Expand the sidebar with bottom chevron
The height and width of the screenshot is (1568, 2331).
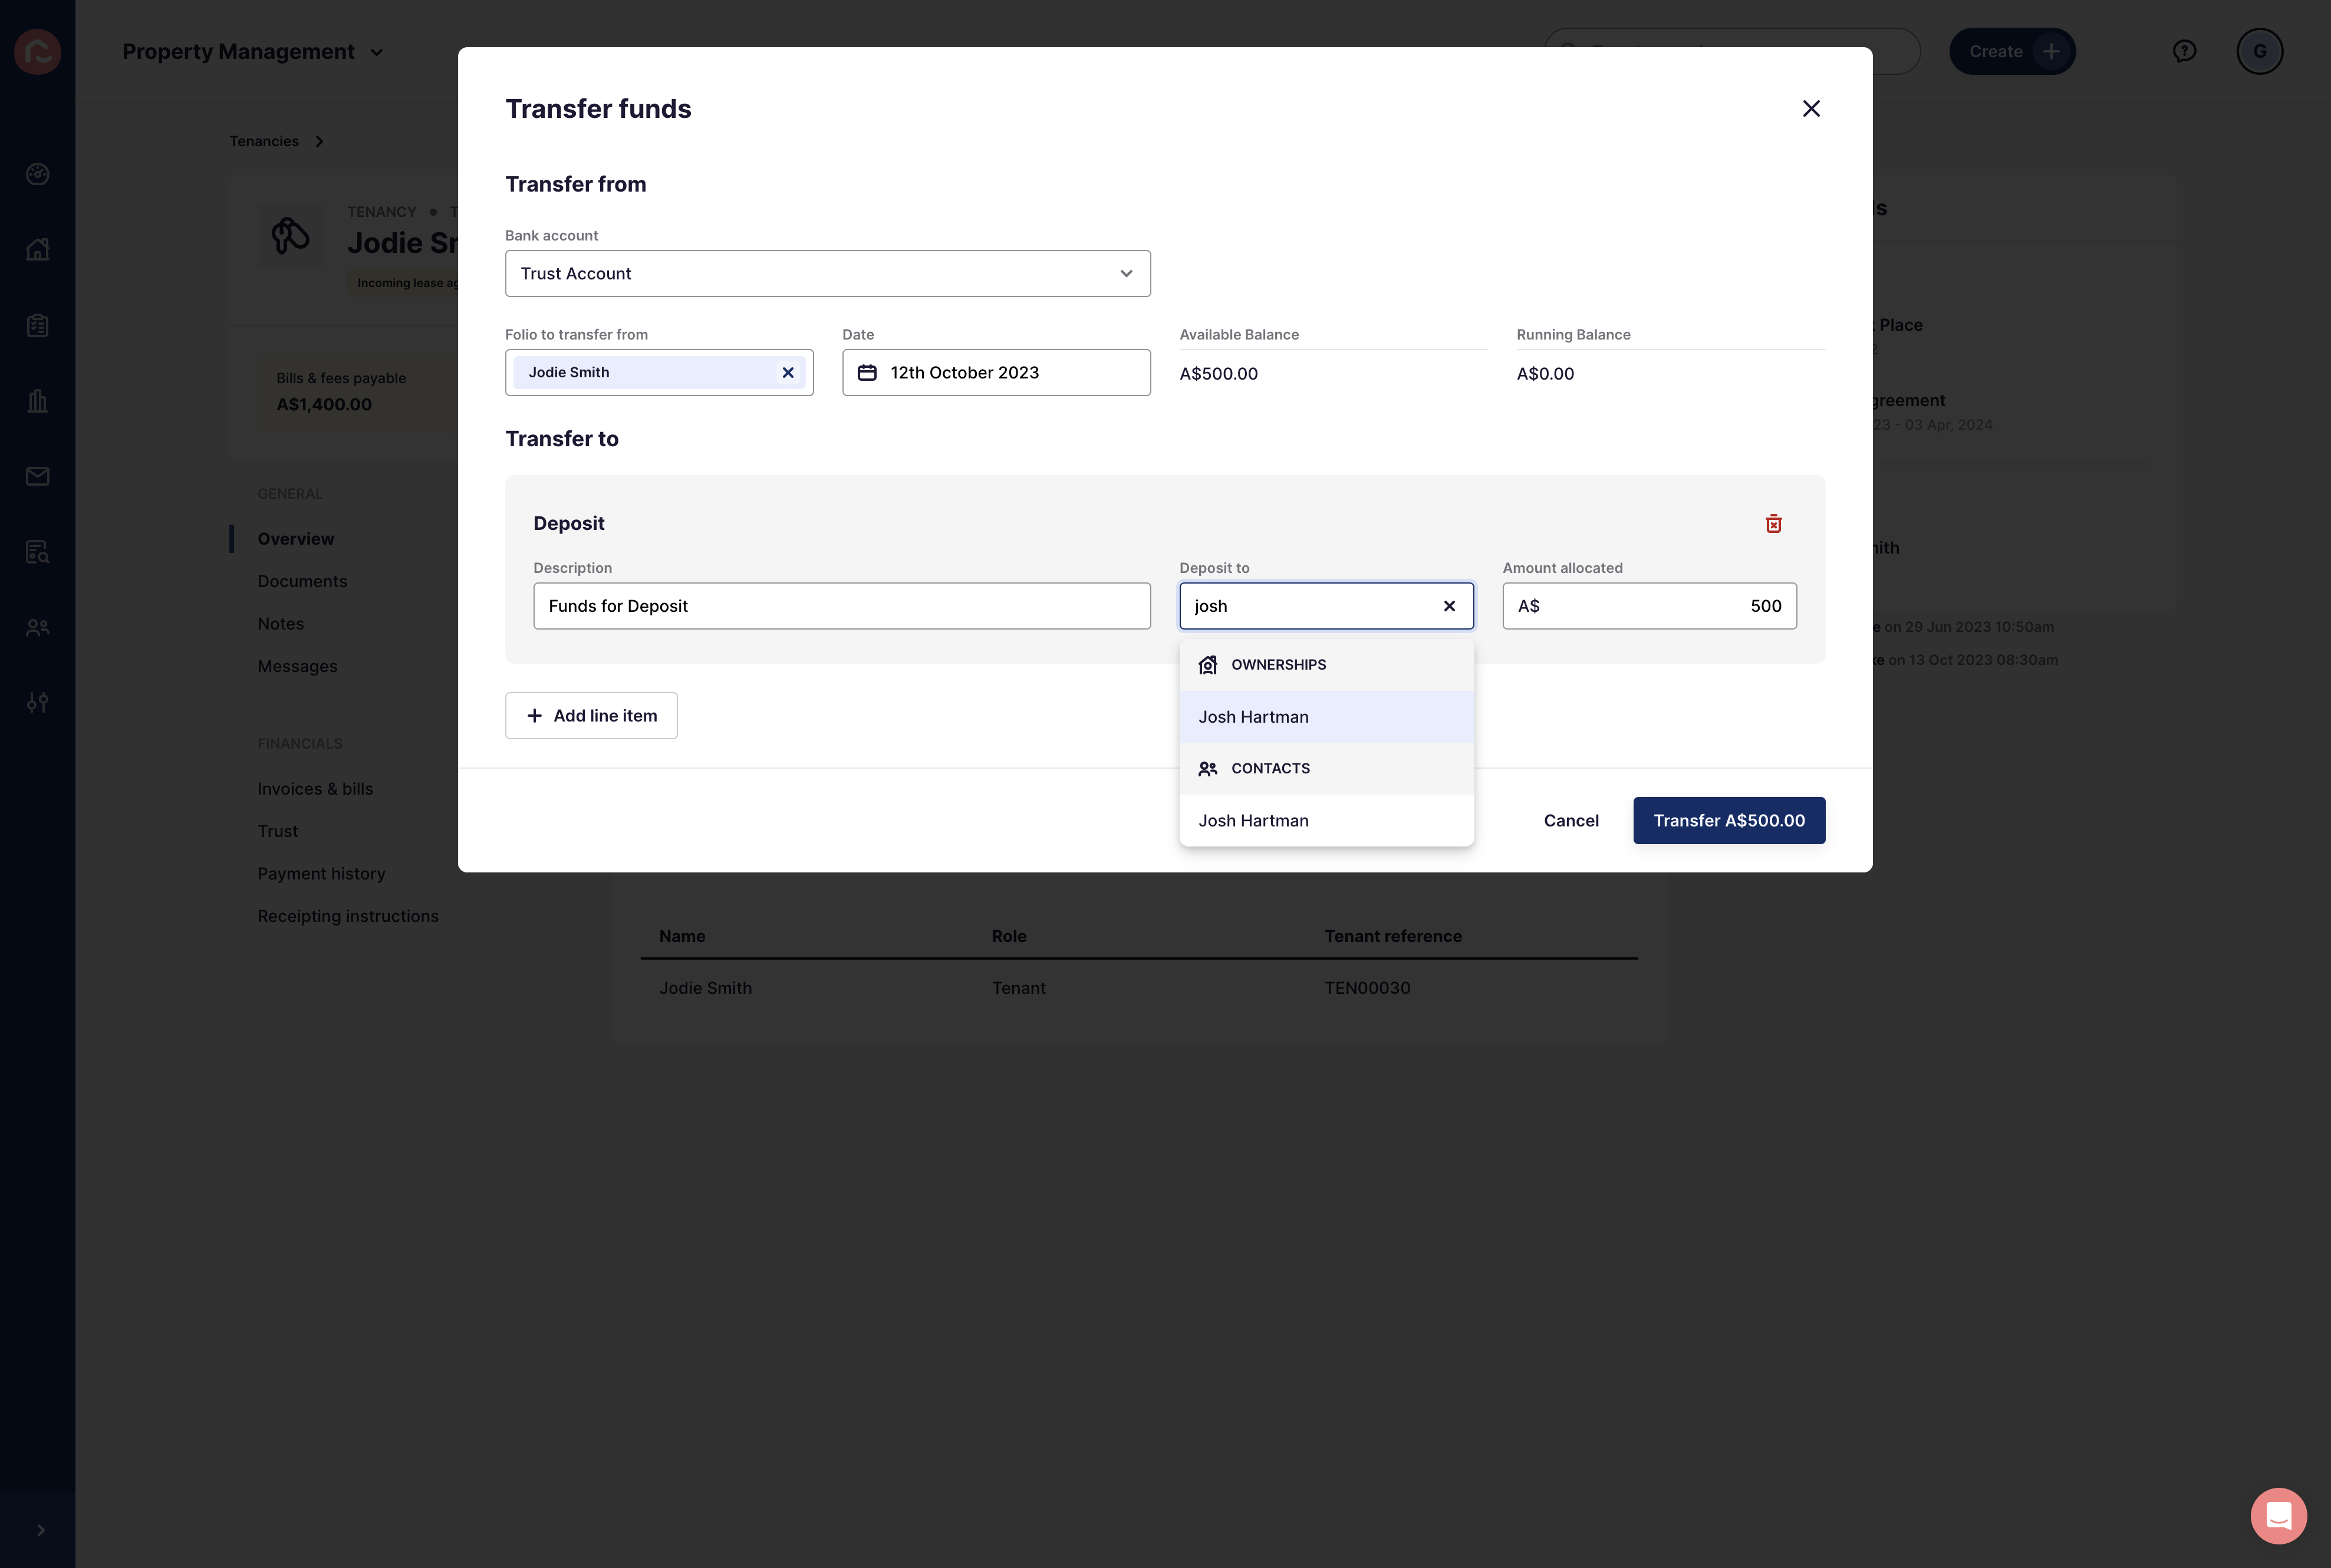(x=41, y=1530)
